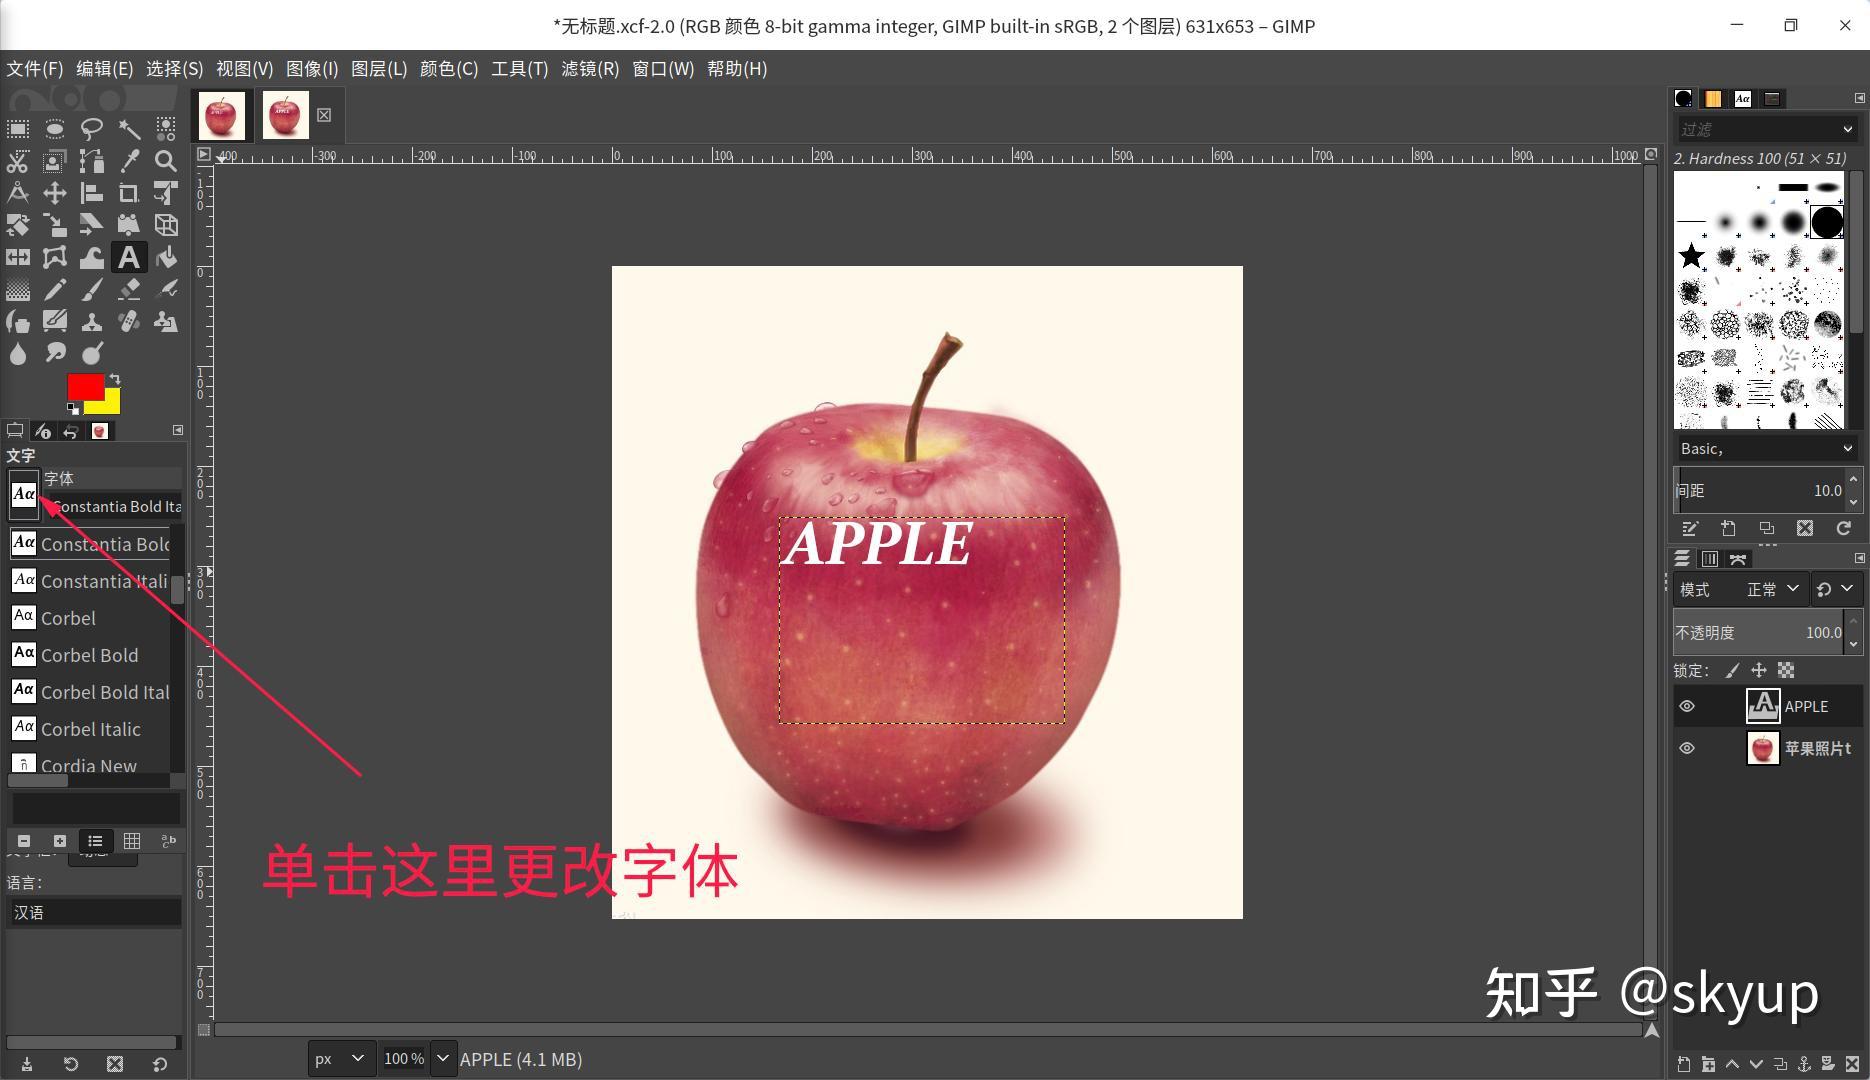Select the Zoom magnifier tool

(x=167, y=161)
